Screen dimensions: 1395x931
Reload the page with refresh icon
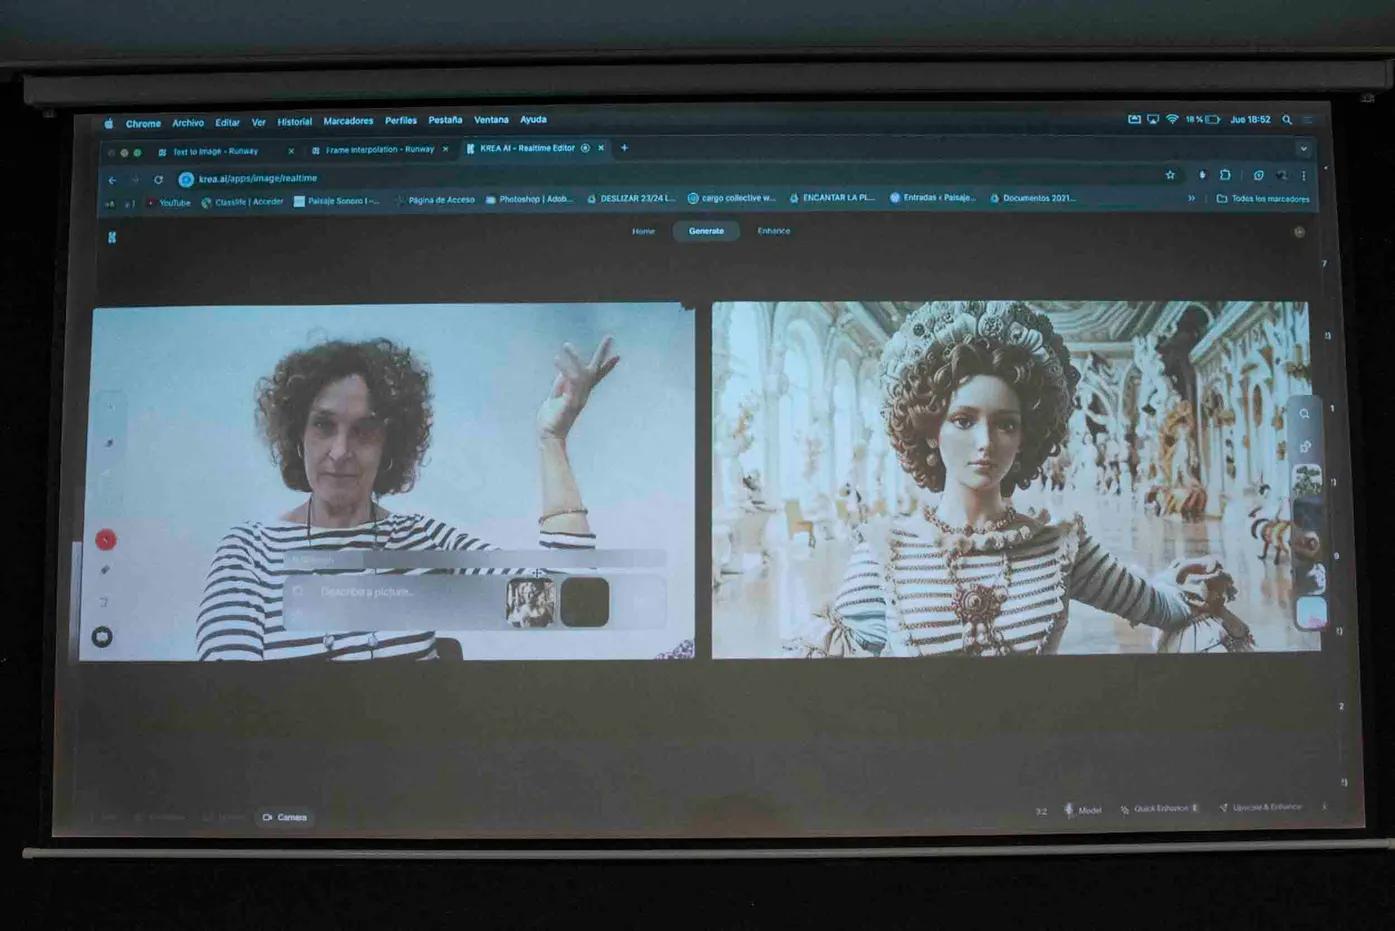tap(158, 180)
